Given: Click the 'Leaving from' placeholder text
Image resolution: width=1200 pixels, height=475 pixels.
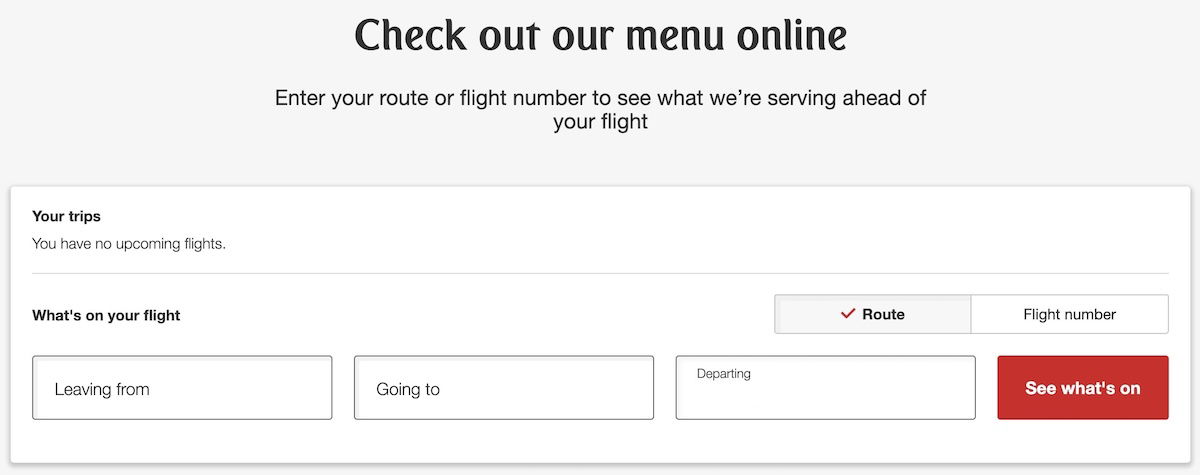Looking at the screenshot, I should coord(102,389).
